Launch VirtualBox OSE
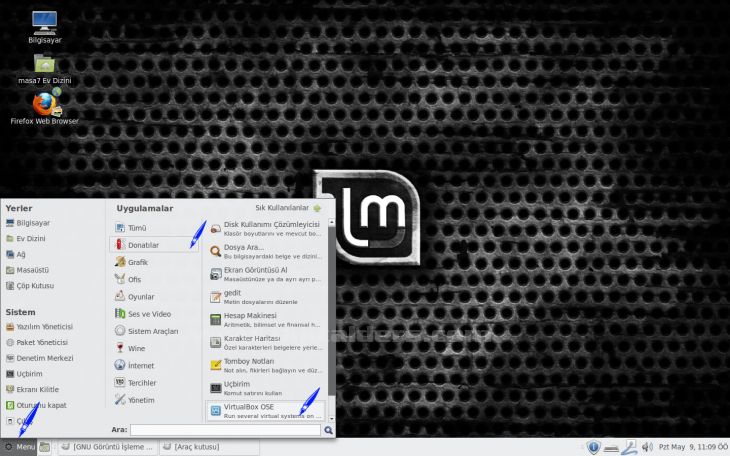 265,411
